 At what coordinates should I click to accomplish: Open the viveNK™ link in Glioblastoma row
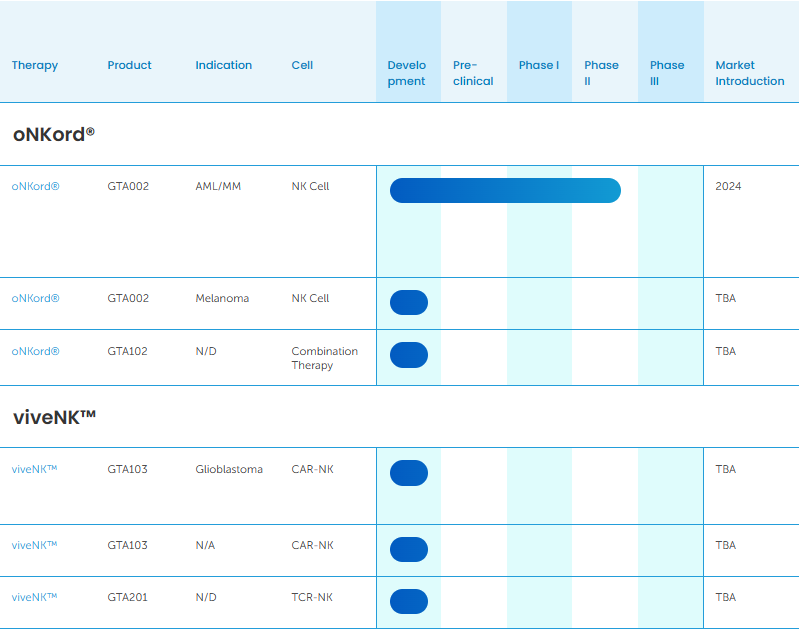point(34,469)
